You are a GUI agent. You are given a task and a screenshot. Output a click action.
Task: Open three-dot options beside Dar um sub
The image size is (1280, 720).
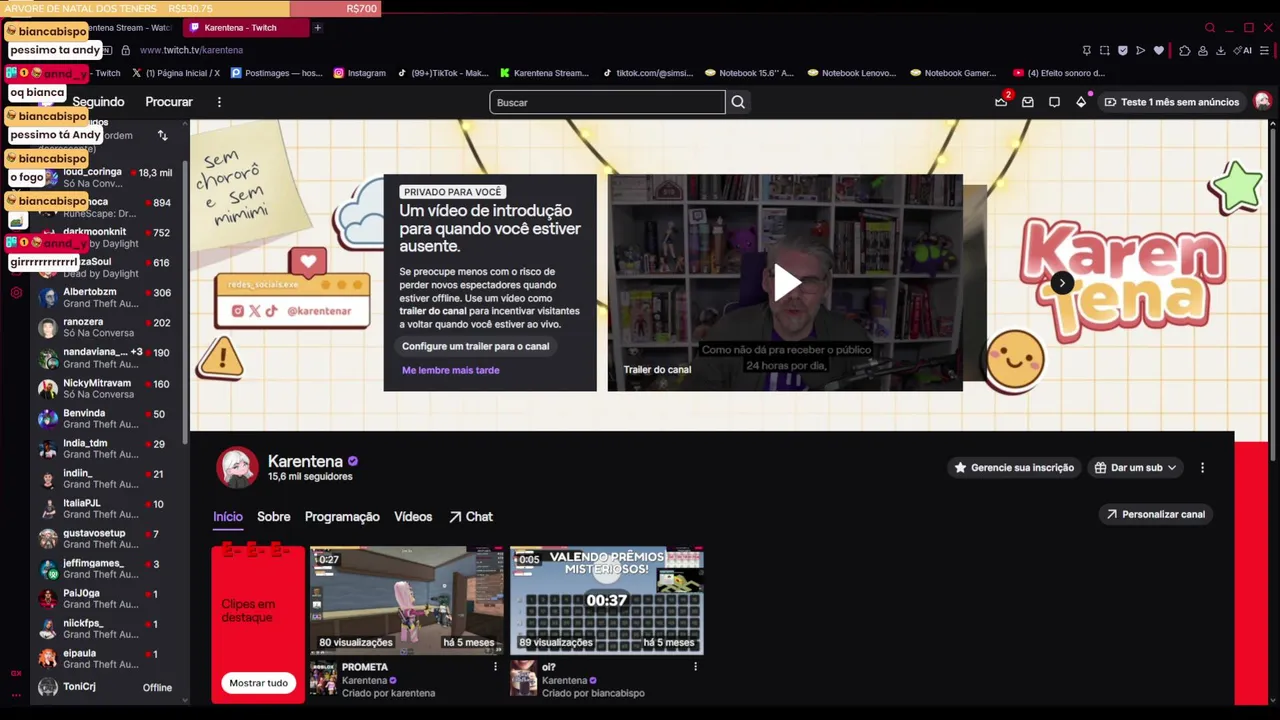pos(1202,467)
